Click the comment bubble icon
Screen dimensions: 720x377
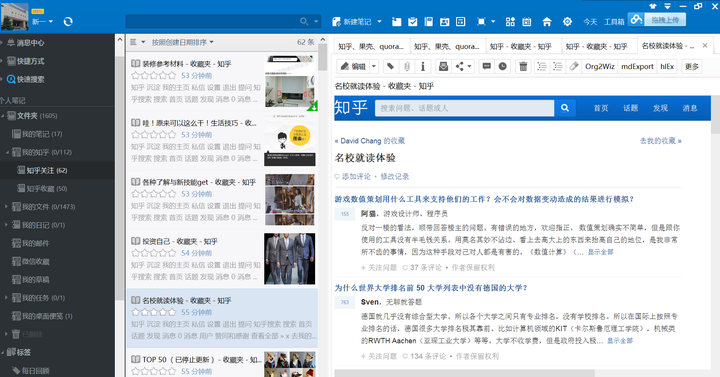click(487, 67)
